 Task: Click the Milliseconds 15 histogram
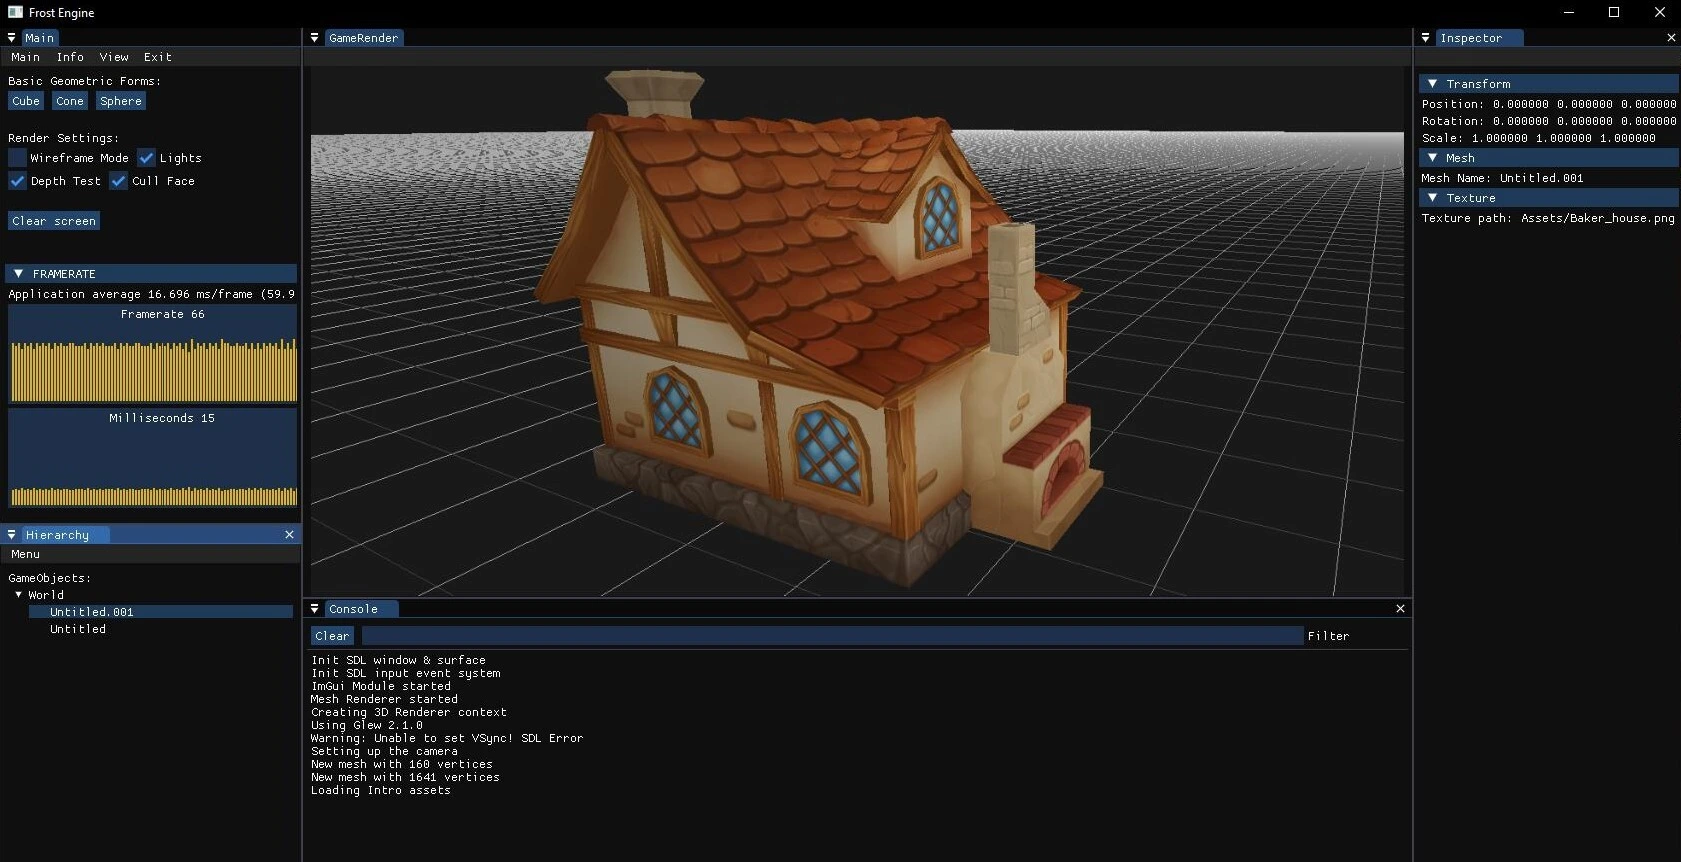click(153, 458)
